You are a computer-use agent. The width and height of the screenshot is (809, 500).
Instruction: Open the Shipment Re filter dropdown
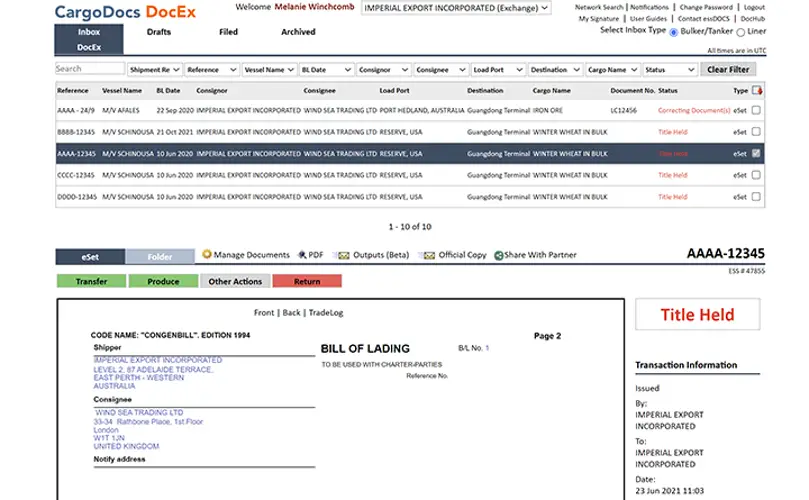155,70
